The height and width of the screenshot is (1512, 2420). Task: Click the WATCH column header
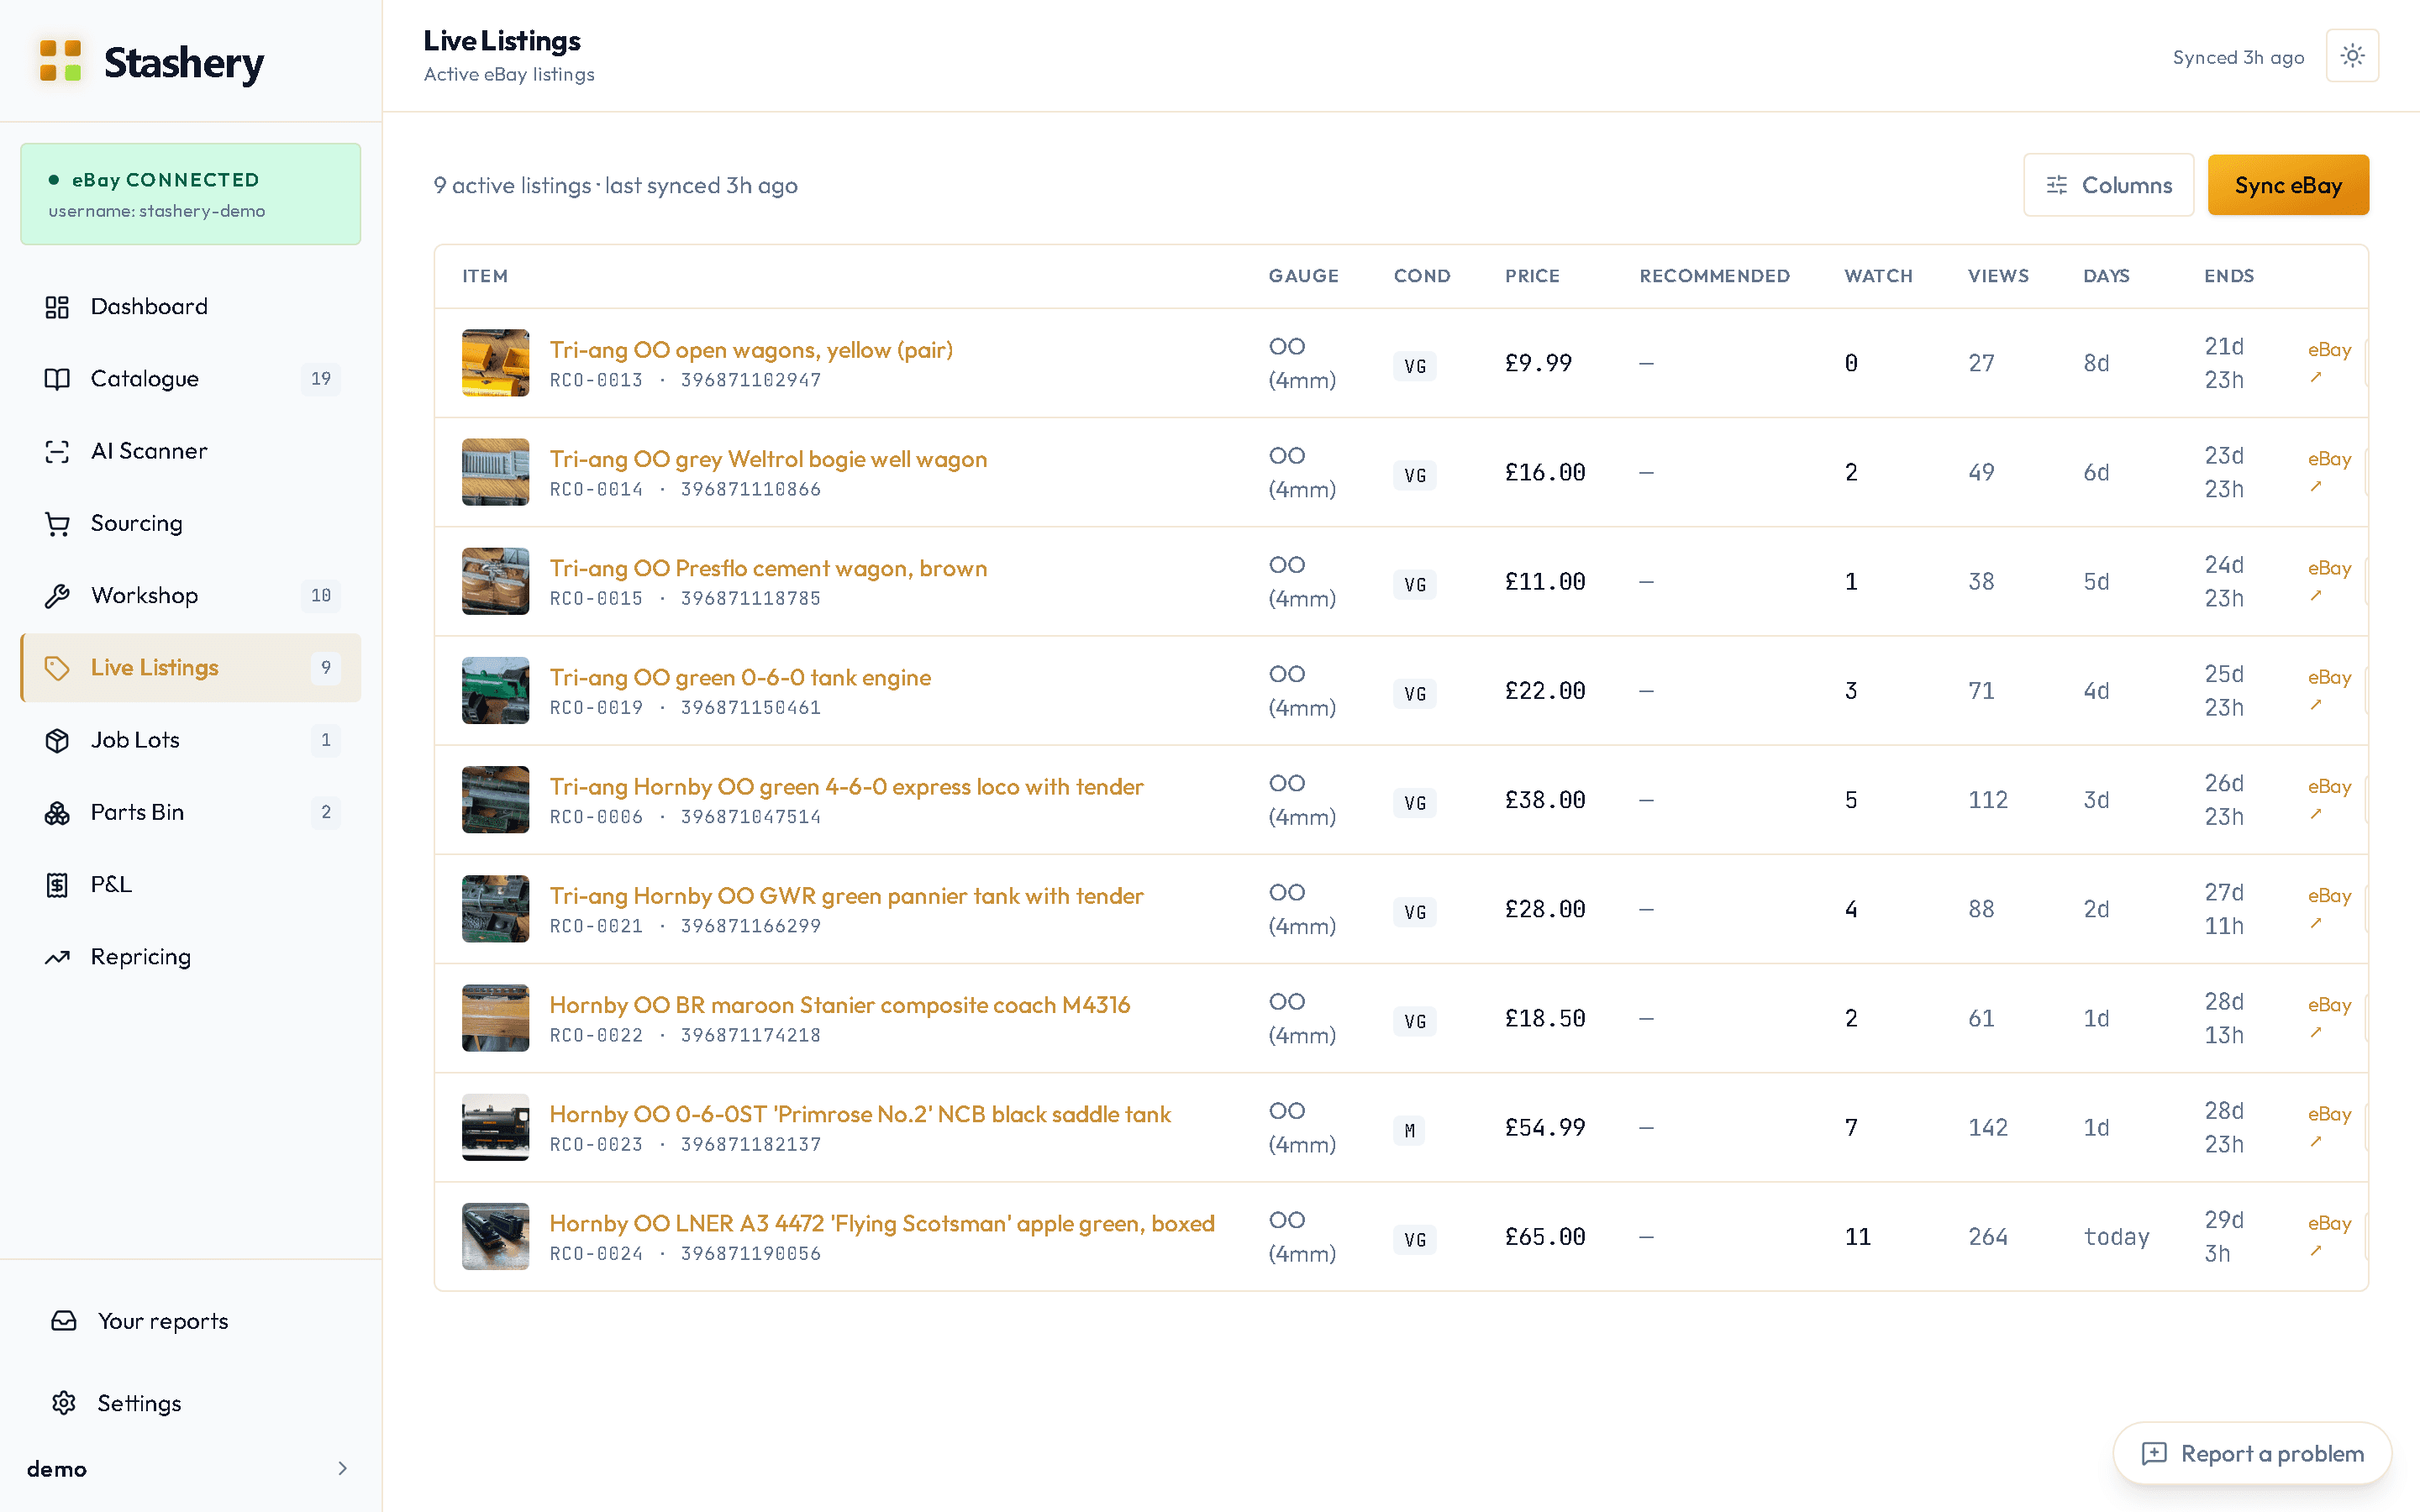coord(1878,276)
